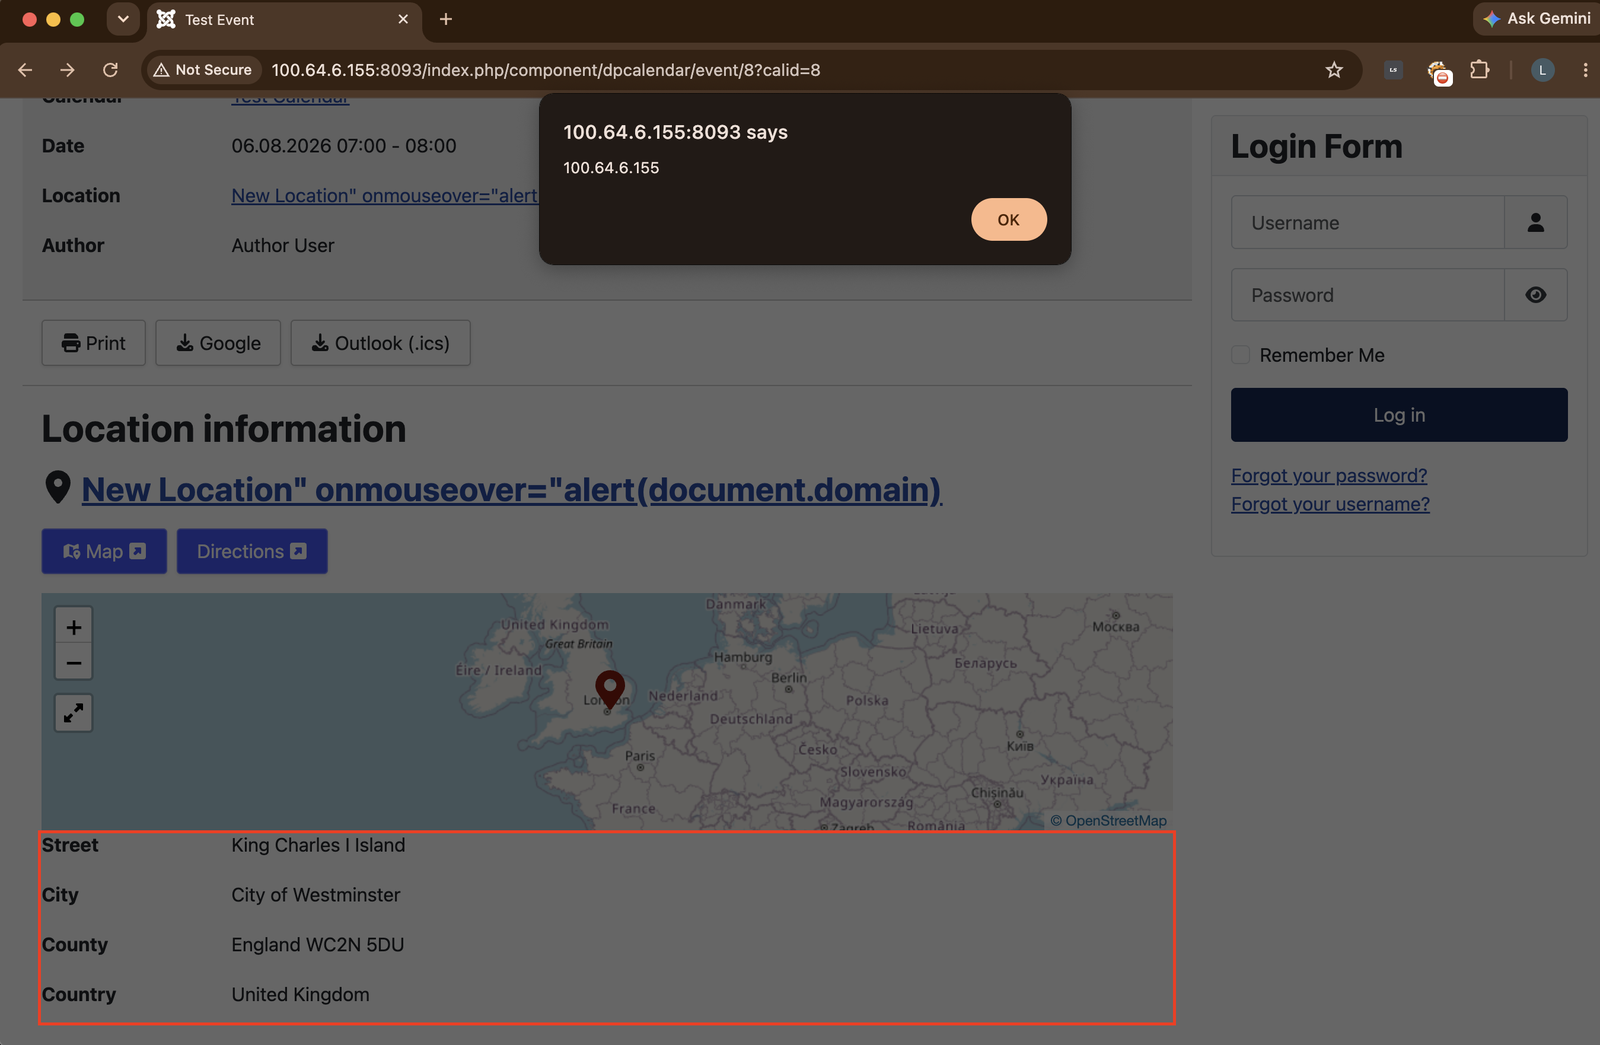Open the large New Location heading link
Viewport: 1600px width, 1045px height.
pos(512,490)
